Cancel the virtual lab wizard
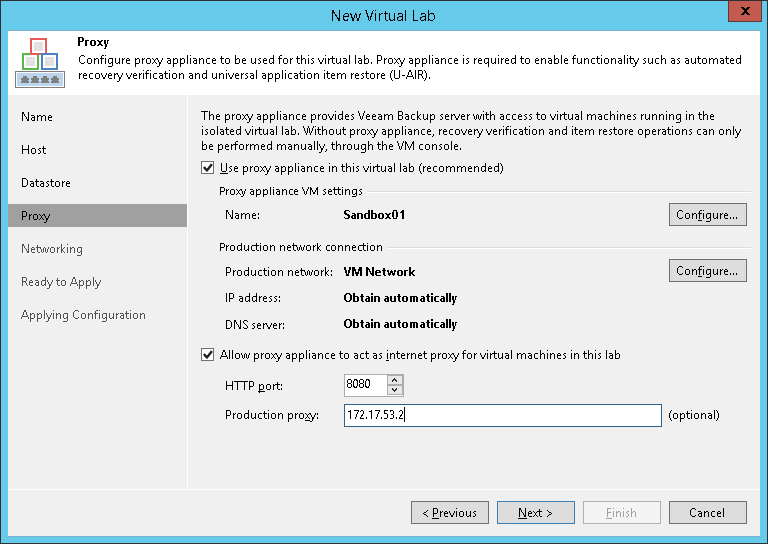768x544 pixels. coord(707,513)
